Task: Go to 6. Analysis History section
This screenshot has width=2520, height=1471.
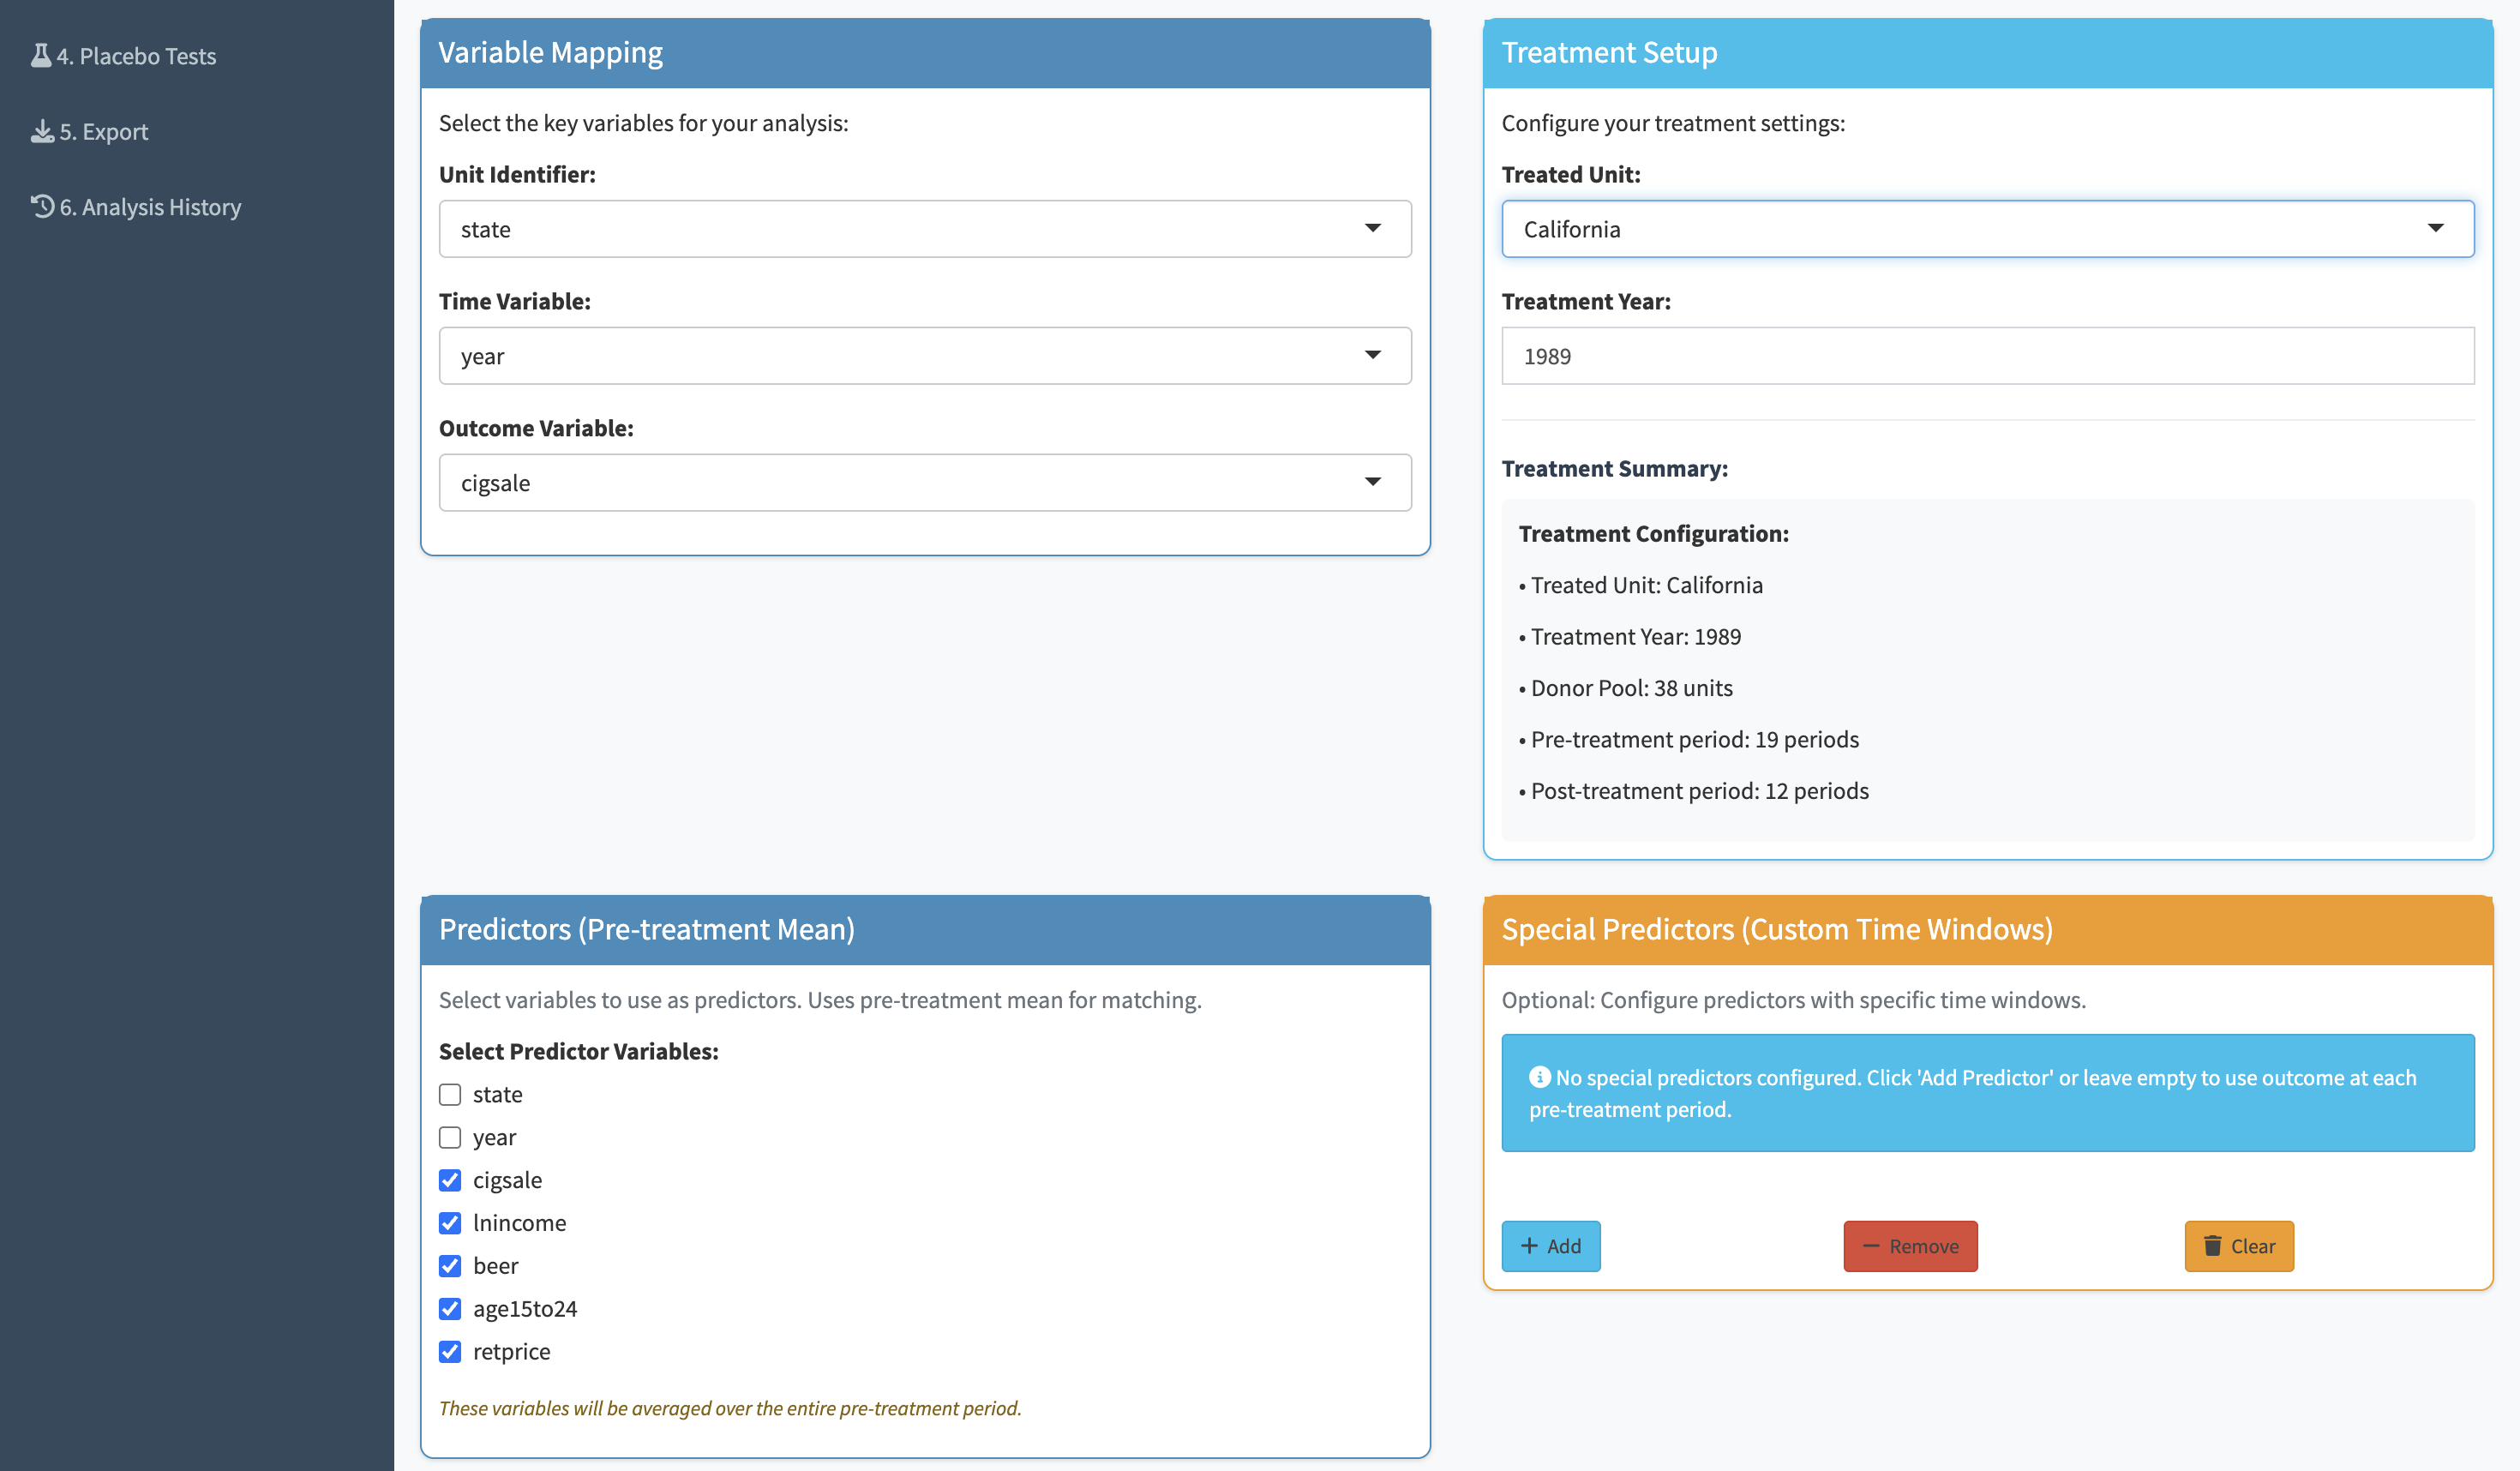Action: coord(150,207)
